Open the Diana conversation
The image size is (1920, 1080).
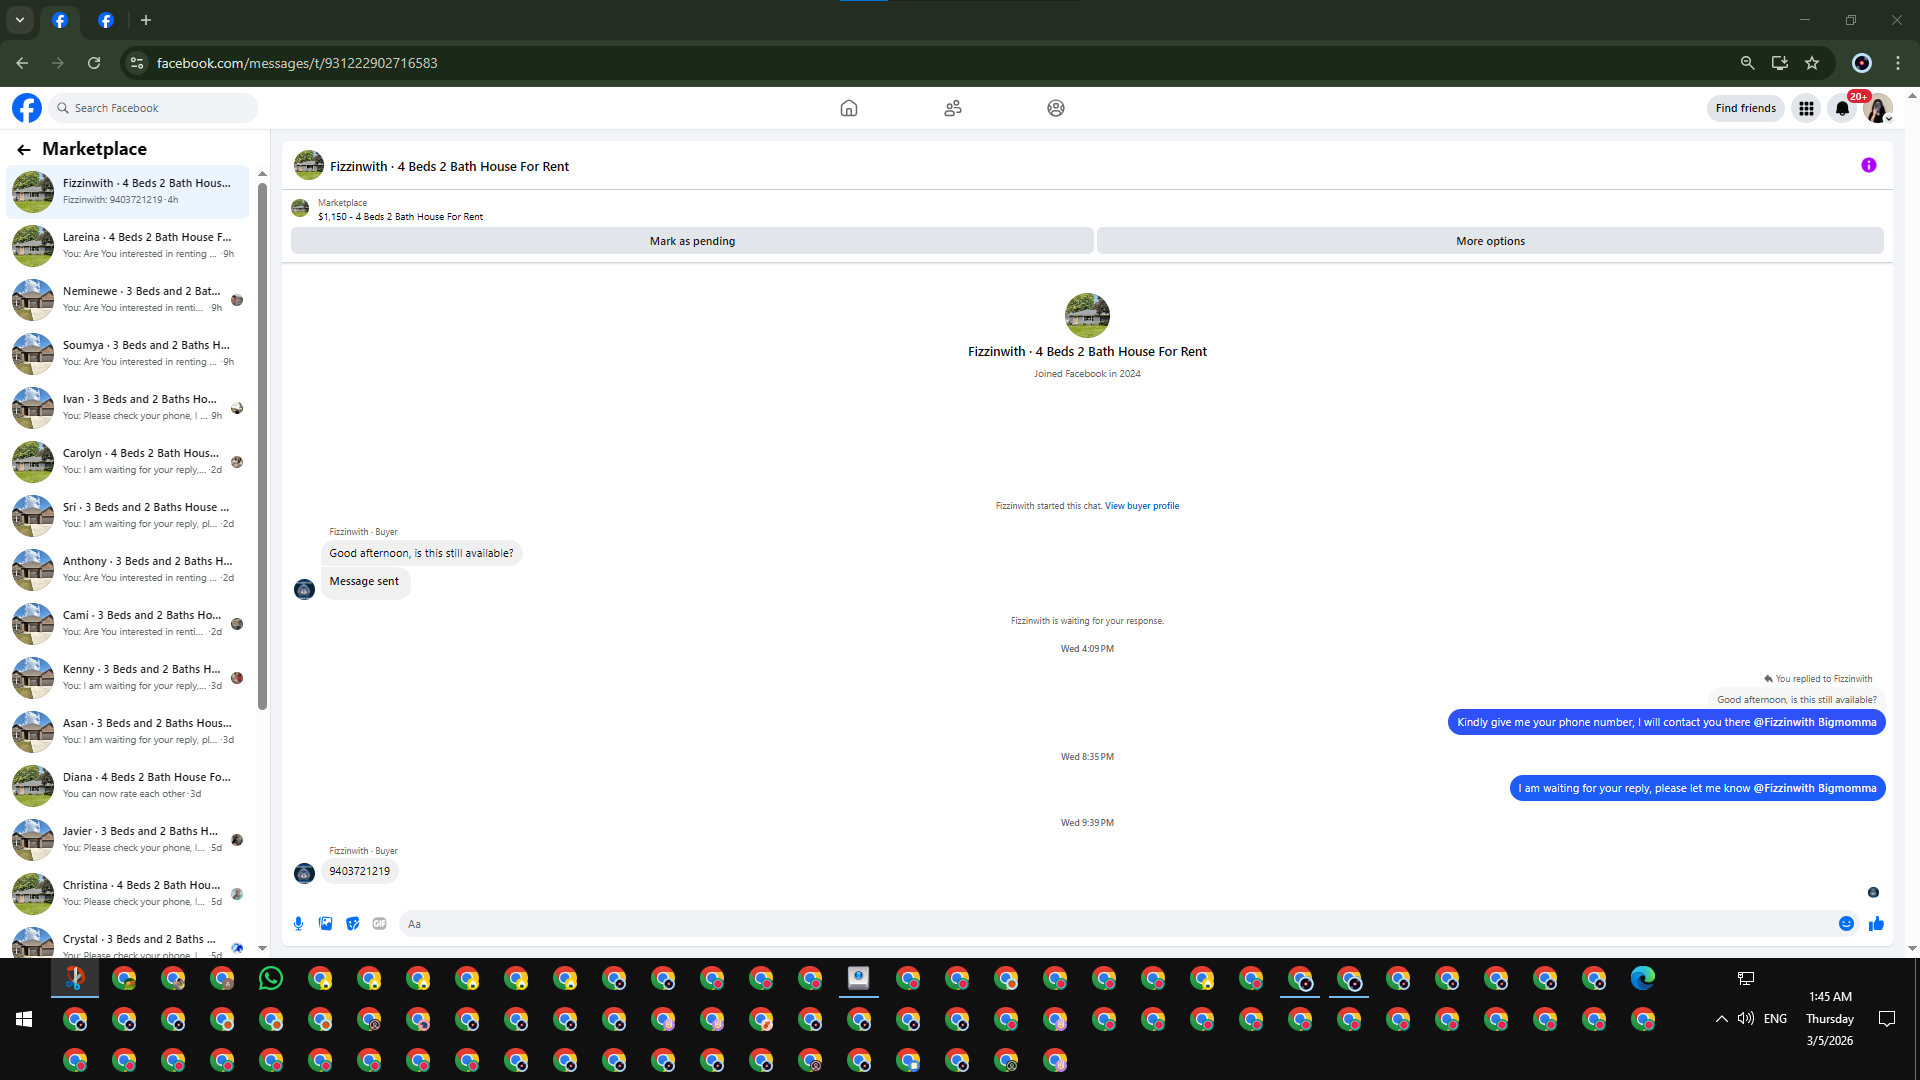coord(128,786)
